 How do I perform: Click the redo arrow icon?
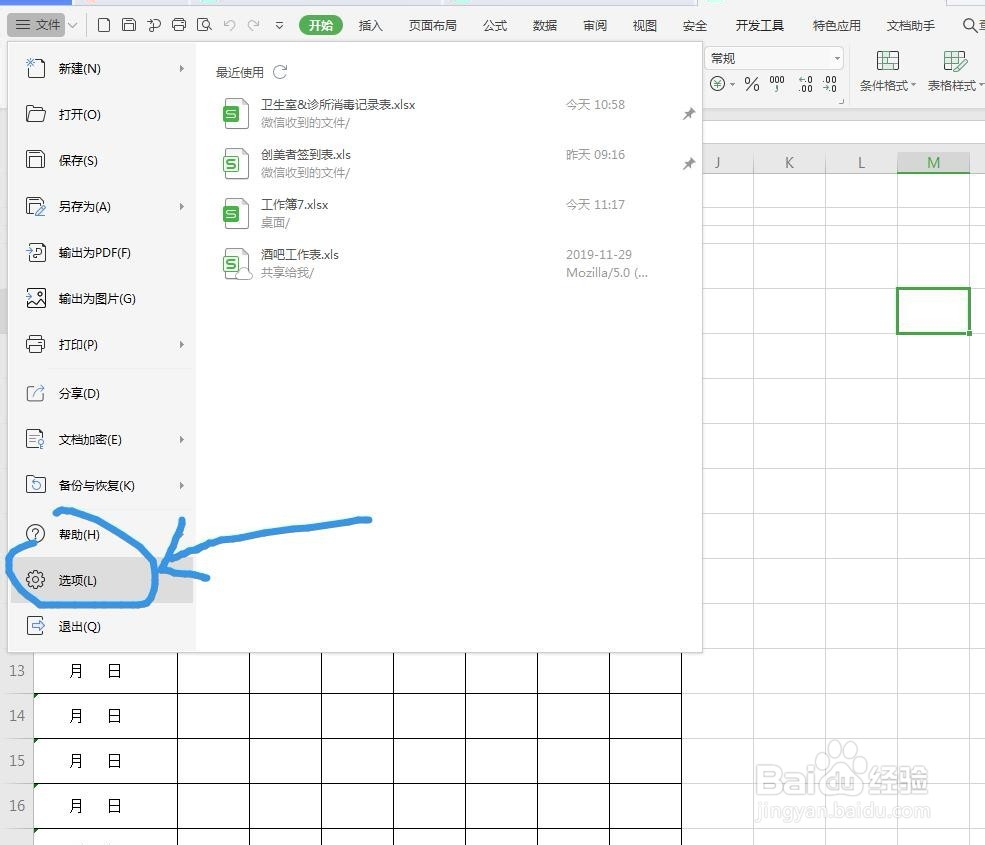click(x=254, y=25)
